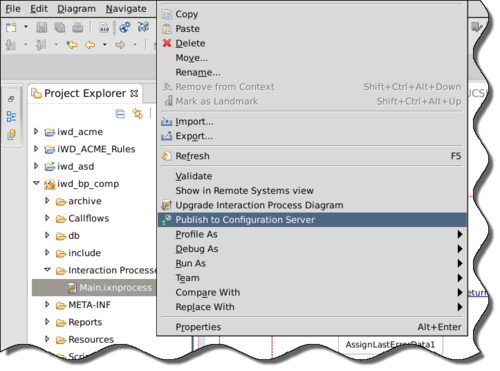This screenshot has width=500, height=371.
Task: Toggle Link with Editor in Project Explorer
Action: [x=138, y=114]
